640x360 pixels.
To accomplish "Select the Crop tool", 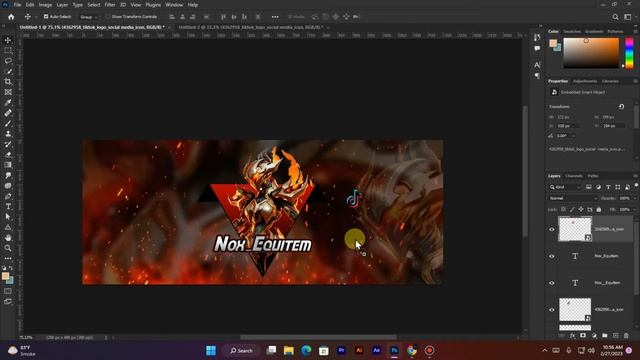I will 8,82.
